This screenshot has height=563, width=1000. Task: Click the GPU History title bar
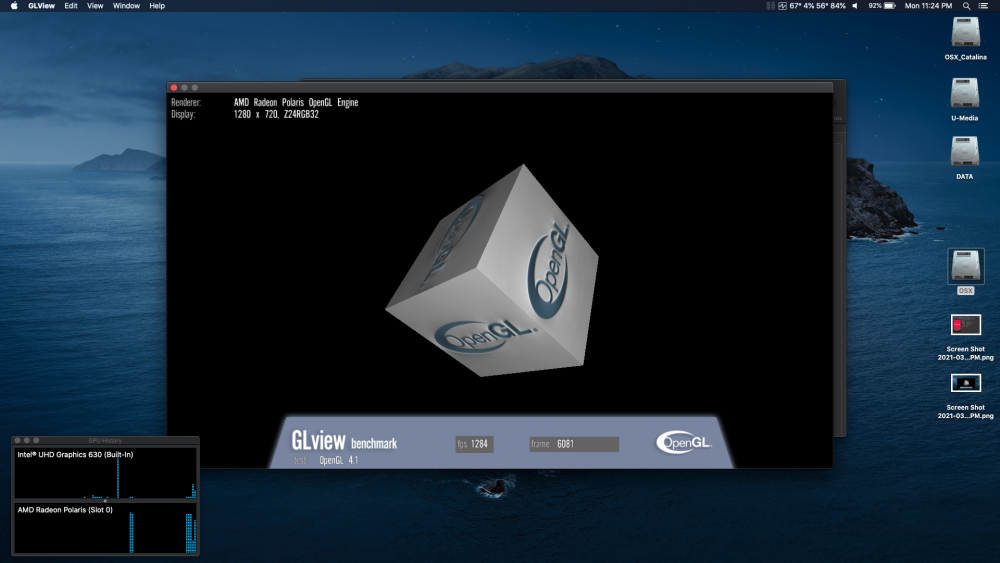(x=105, y=440)
